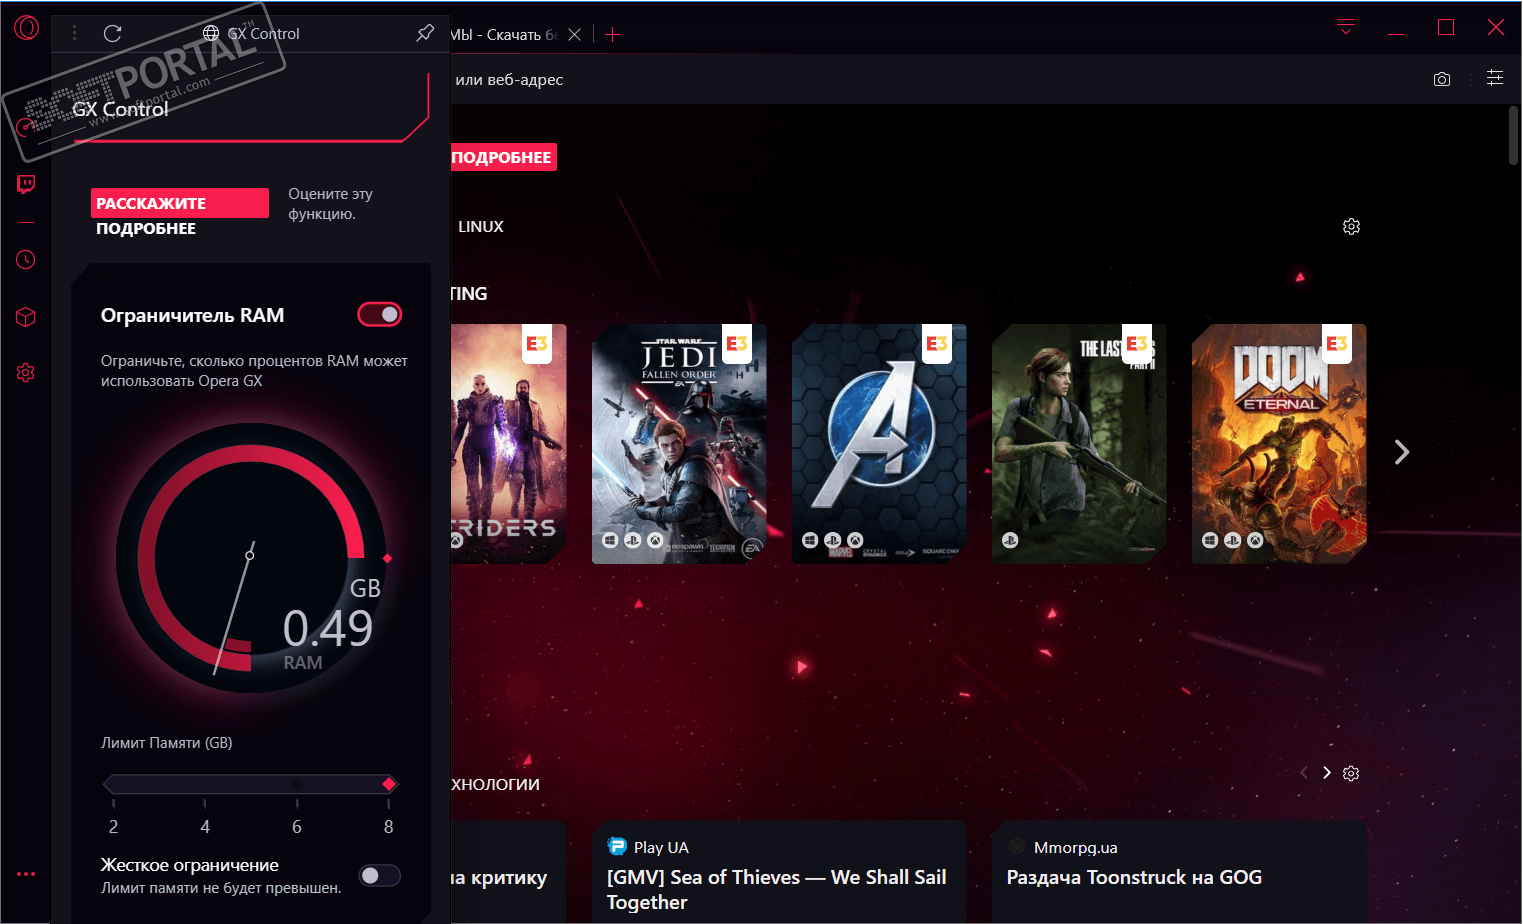1523x924 pixels.
Task: Click the memory limit slider handle
Action: click(389, 784)
